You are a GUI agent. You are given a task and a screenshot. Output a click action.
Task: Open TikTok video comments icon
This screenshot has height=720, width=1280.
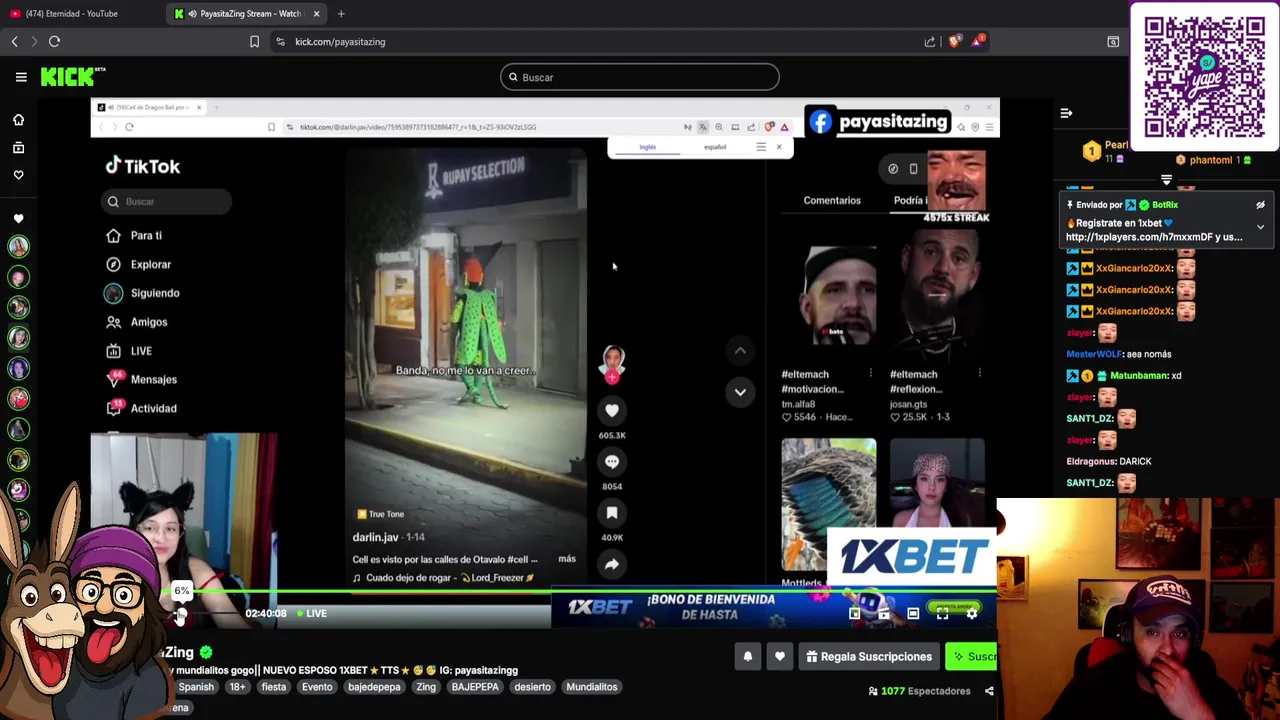click(x=612, y=461)
